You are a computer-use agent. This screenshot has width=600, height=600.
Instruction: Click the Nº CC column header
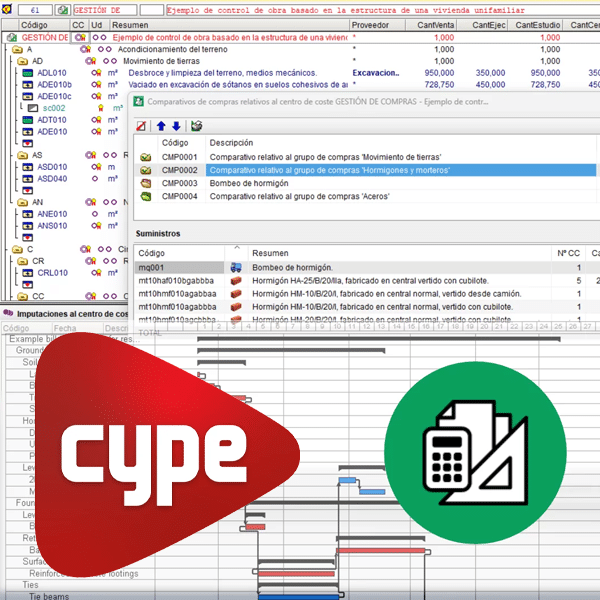568,253
